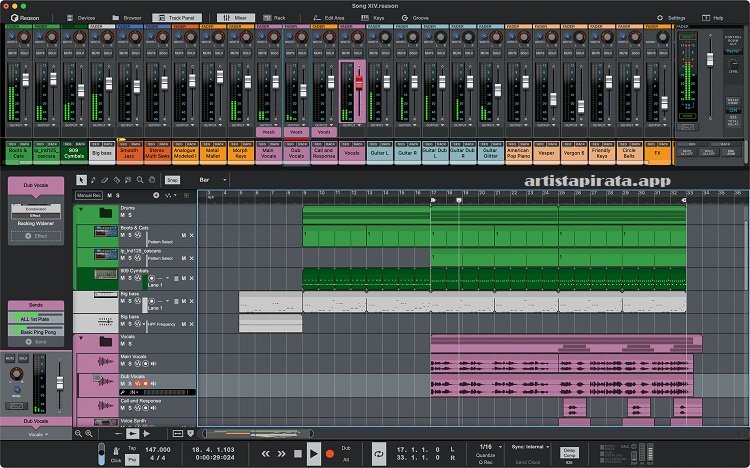The width and height of the screenshot is (750, 468).
Task: Toggle the Track Panel tab
Action: pos(176,18)
